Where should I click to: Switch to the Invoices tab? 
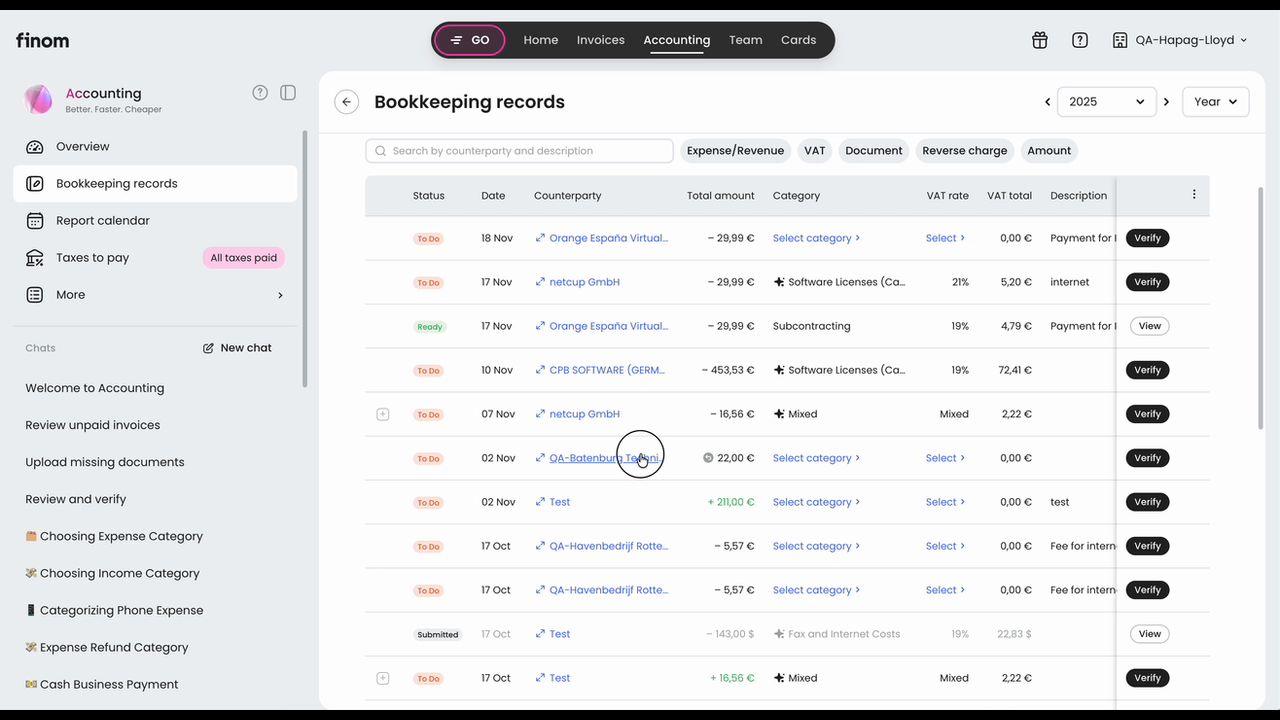[x=601, y=40]
